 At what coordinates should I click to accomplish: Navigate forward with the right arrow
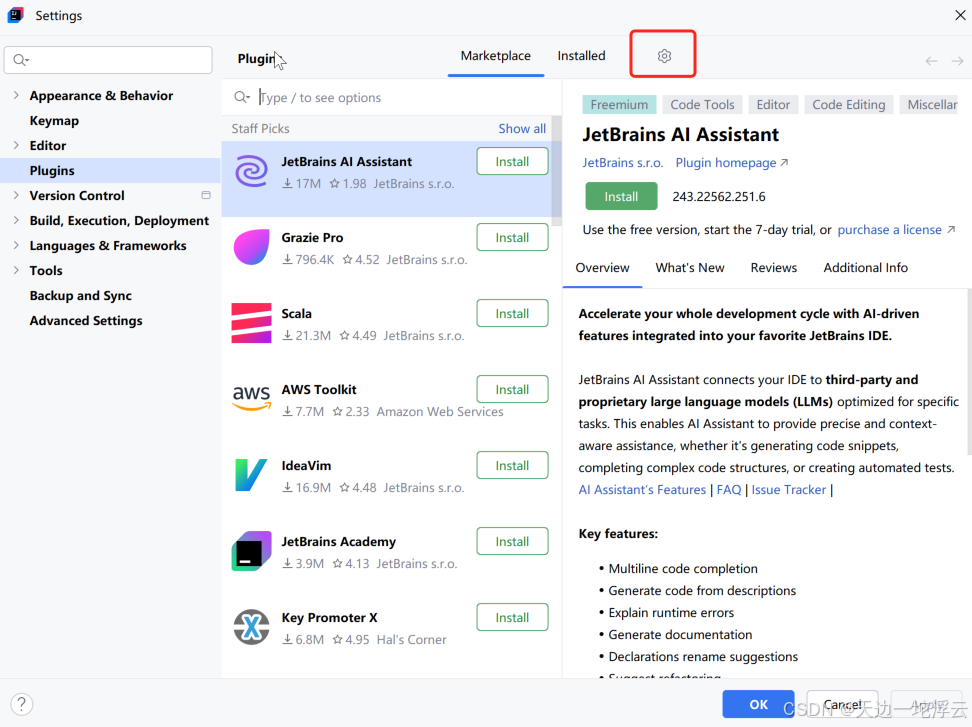[x=957, y=61]
